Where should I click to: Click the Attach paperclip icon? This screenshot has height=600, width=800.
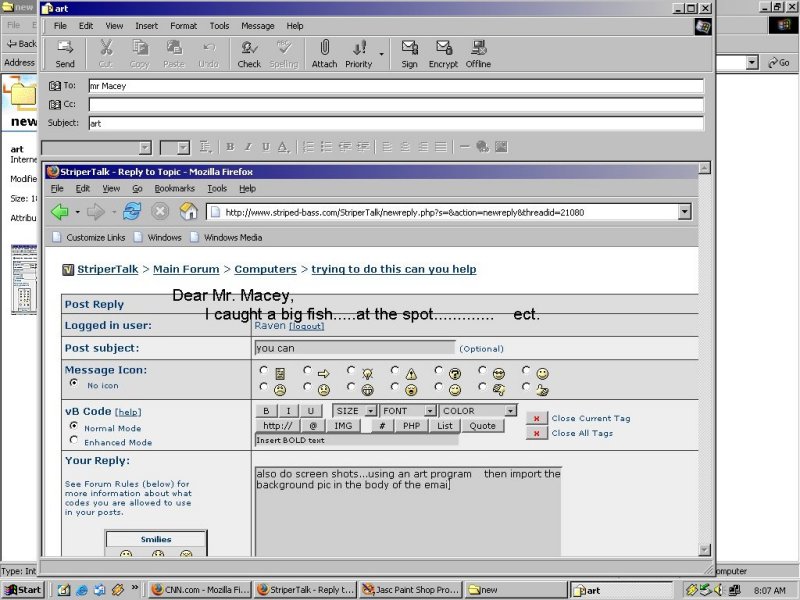(324, 53)
